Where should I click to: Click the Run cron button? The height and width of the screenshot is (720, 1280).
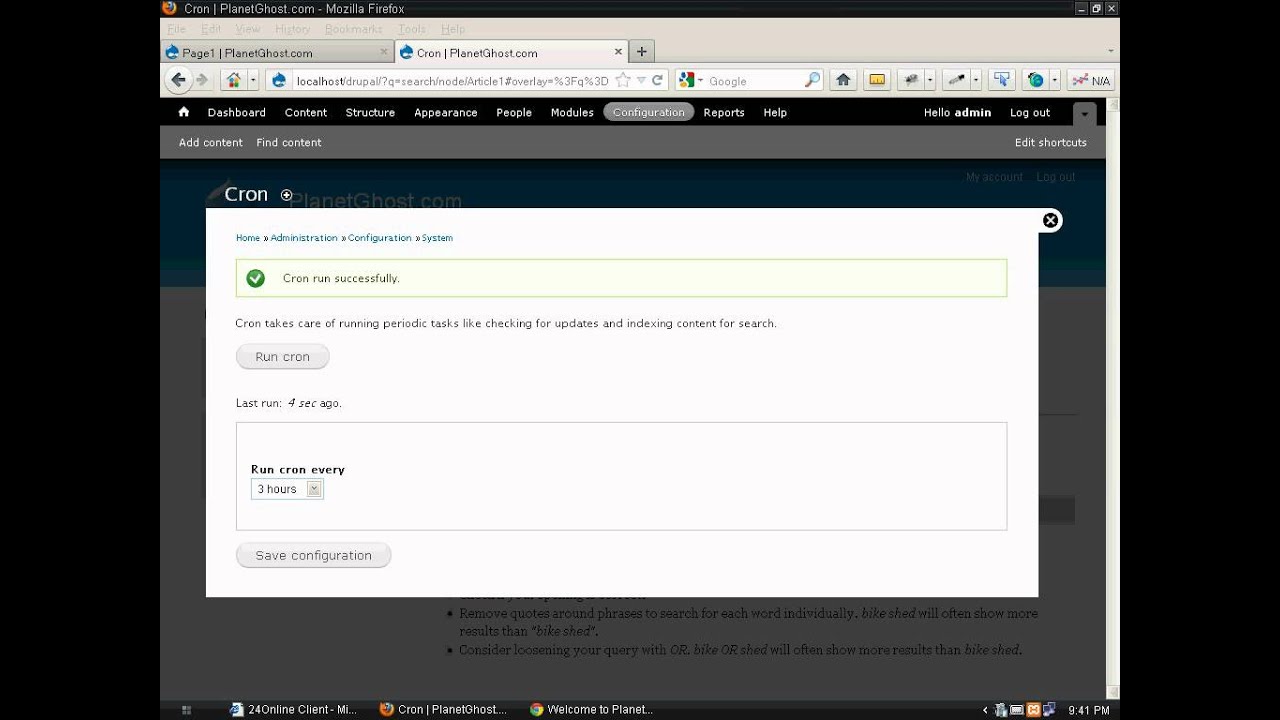click(282, 357)
